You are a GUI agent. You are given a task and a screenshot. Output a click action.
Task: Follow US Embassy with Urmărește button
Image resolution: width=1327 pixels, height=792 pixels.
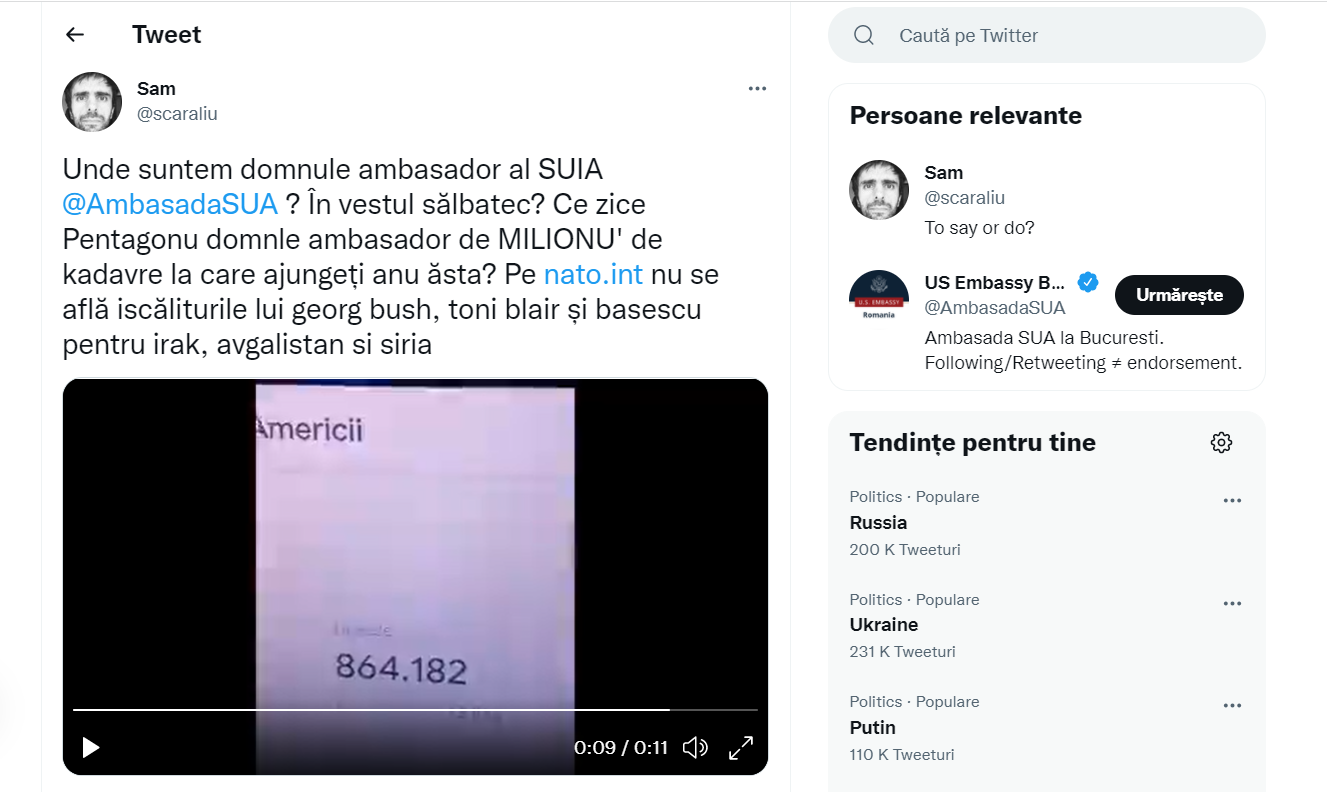(x=1179, y=295)
